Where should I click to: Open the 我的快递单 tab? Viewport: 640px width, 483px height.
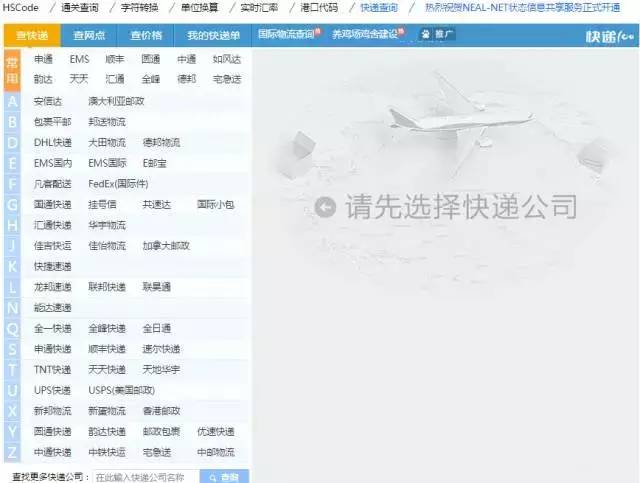[213, 36]
